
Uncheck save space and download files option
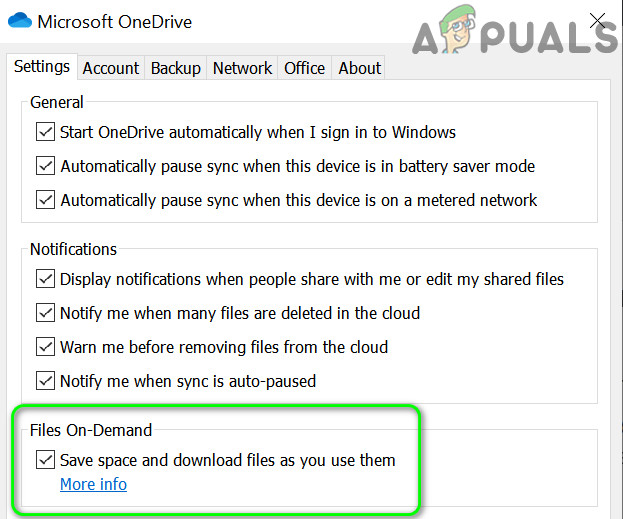click(45, 460)
